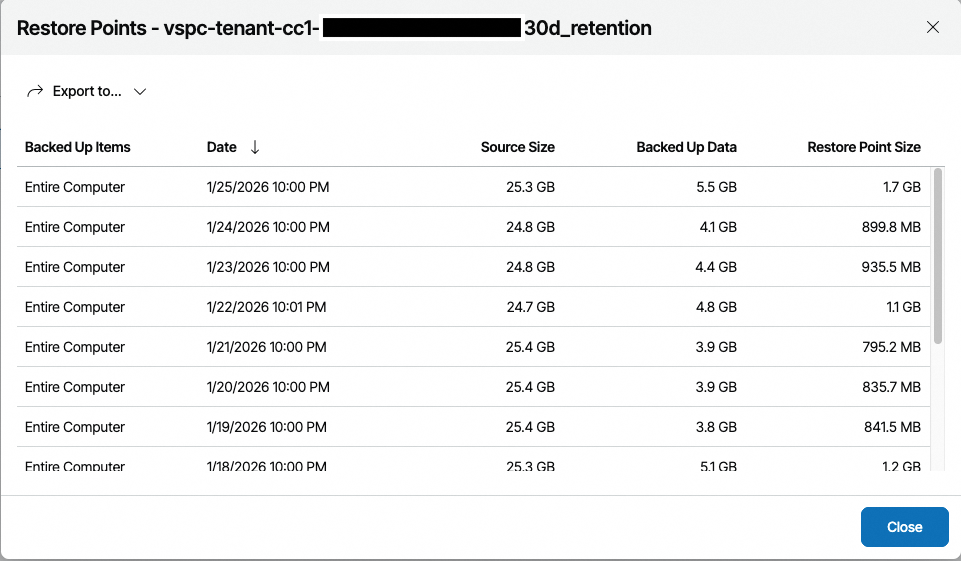Click Entire Computer in the 1/20/2026 row
961x561 pixels.
point(75,387)
